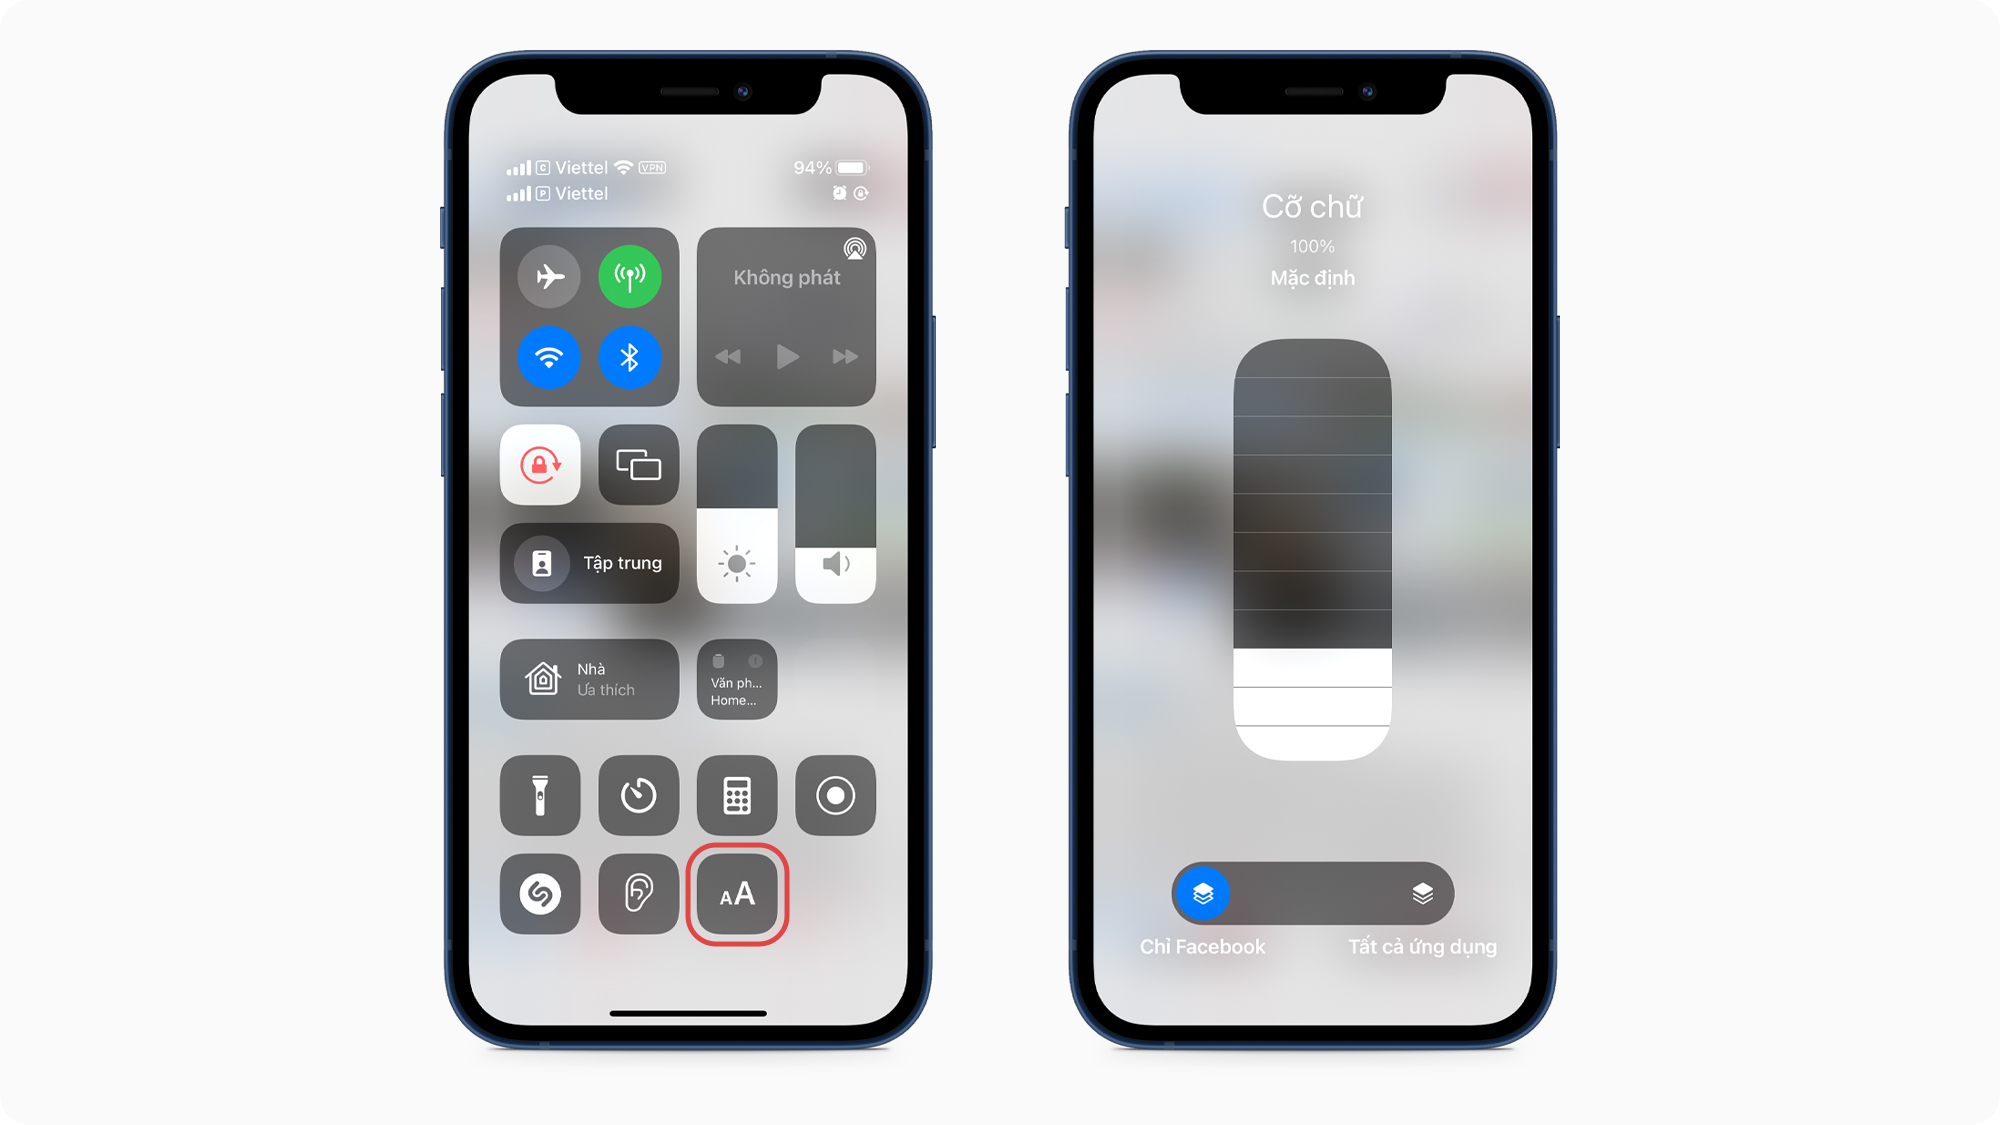Tap the Screen Lock Rotation icon
This screenshot has height=1125, width=2000.
coord(543,466)
